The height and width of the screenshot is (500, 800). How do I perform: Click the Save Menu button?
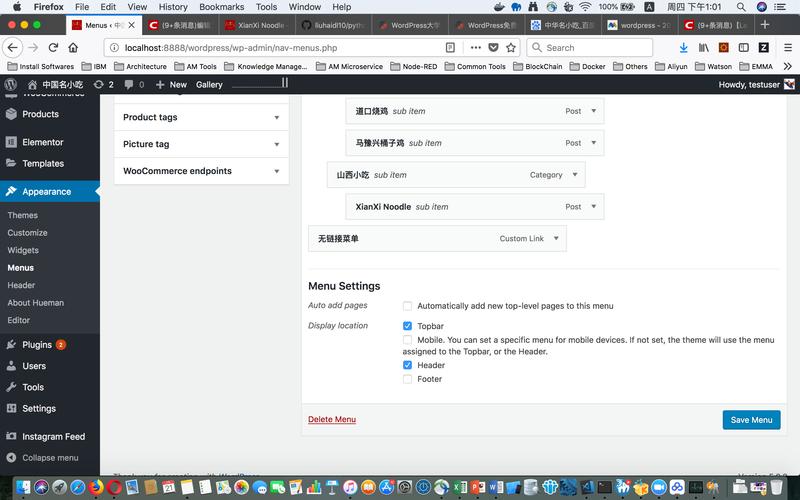[x=751, y=420]
